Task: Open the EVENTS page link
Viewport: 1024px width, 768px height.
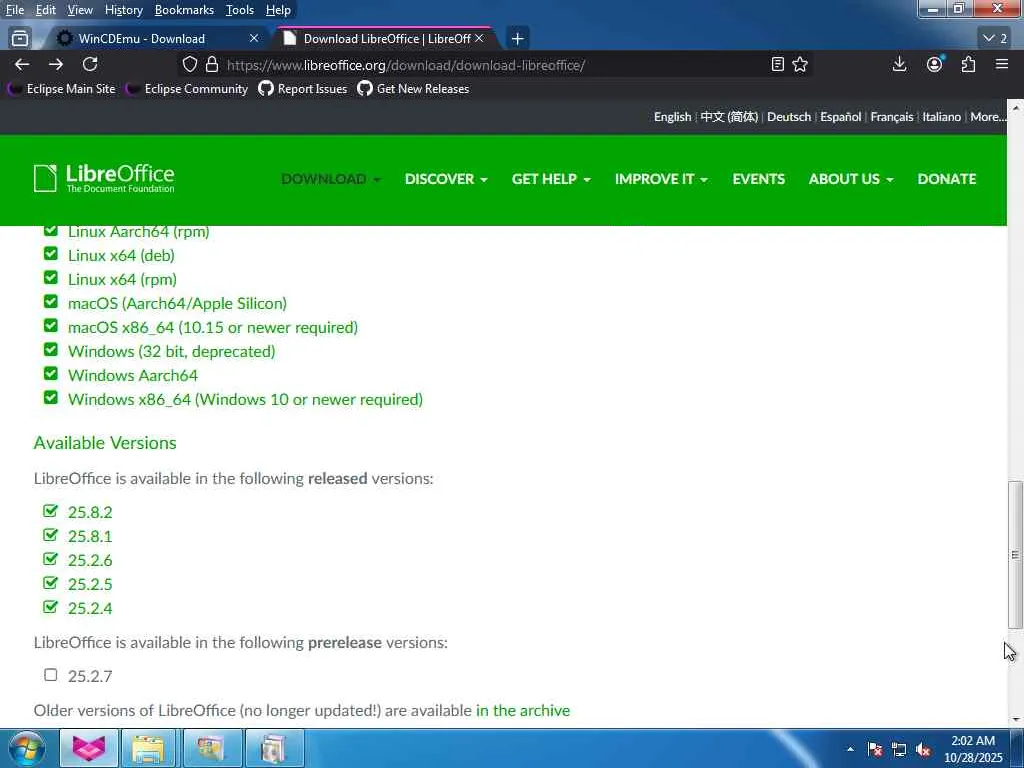Action: tap(758, 179)
